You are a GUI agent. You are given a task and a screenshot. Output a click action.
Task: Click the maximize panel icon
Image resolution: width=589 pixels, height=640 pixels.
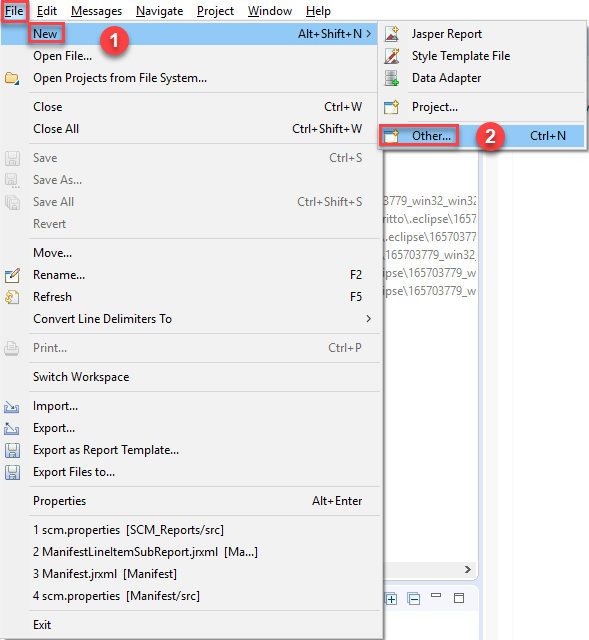click(459, 598)
